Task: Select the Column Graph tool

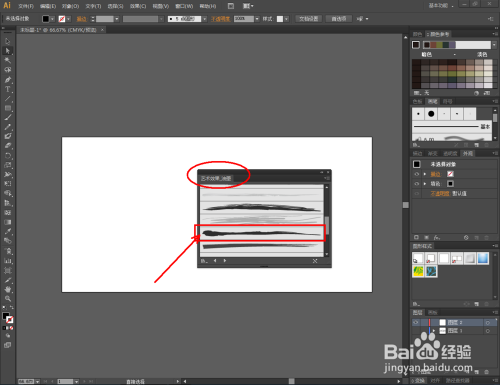Action: (7, 261)
